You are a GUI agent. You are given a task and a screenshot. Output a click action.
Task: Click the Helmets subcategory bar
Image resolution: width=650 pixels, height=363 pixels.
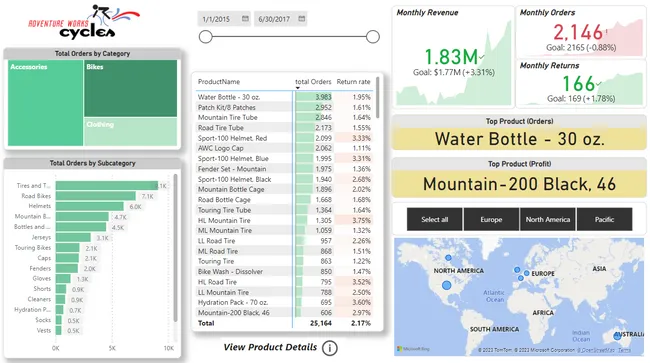pyautogui.click(x=90, y=206)
